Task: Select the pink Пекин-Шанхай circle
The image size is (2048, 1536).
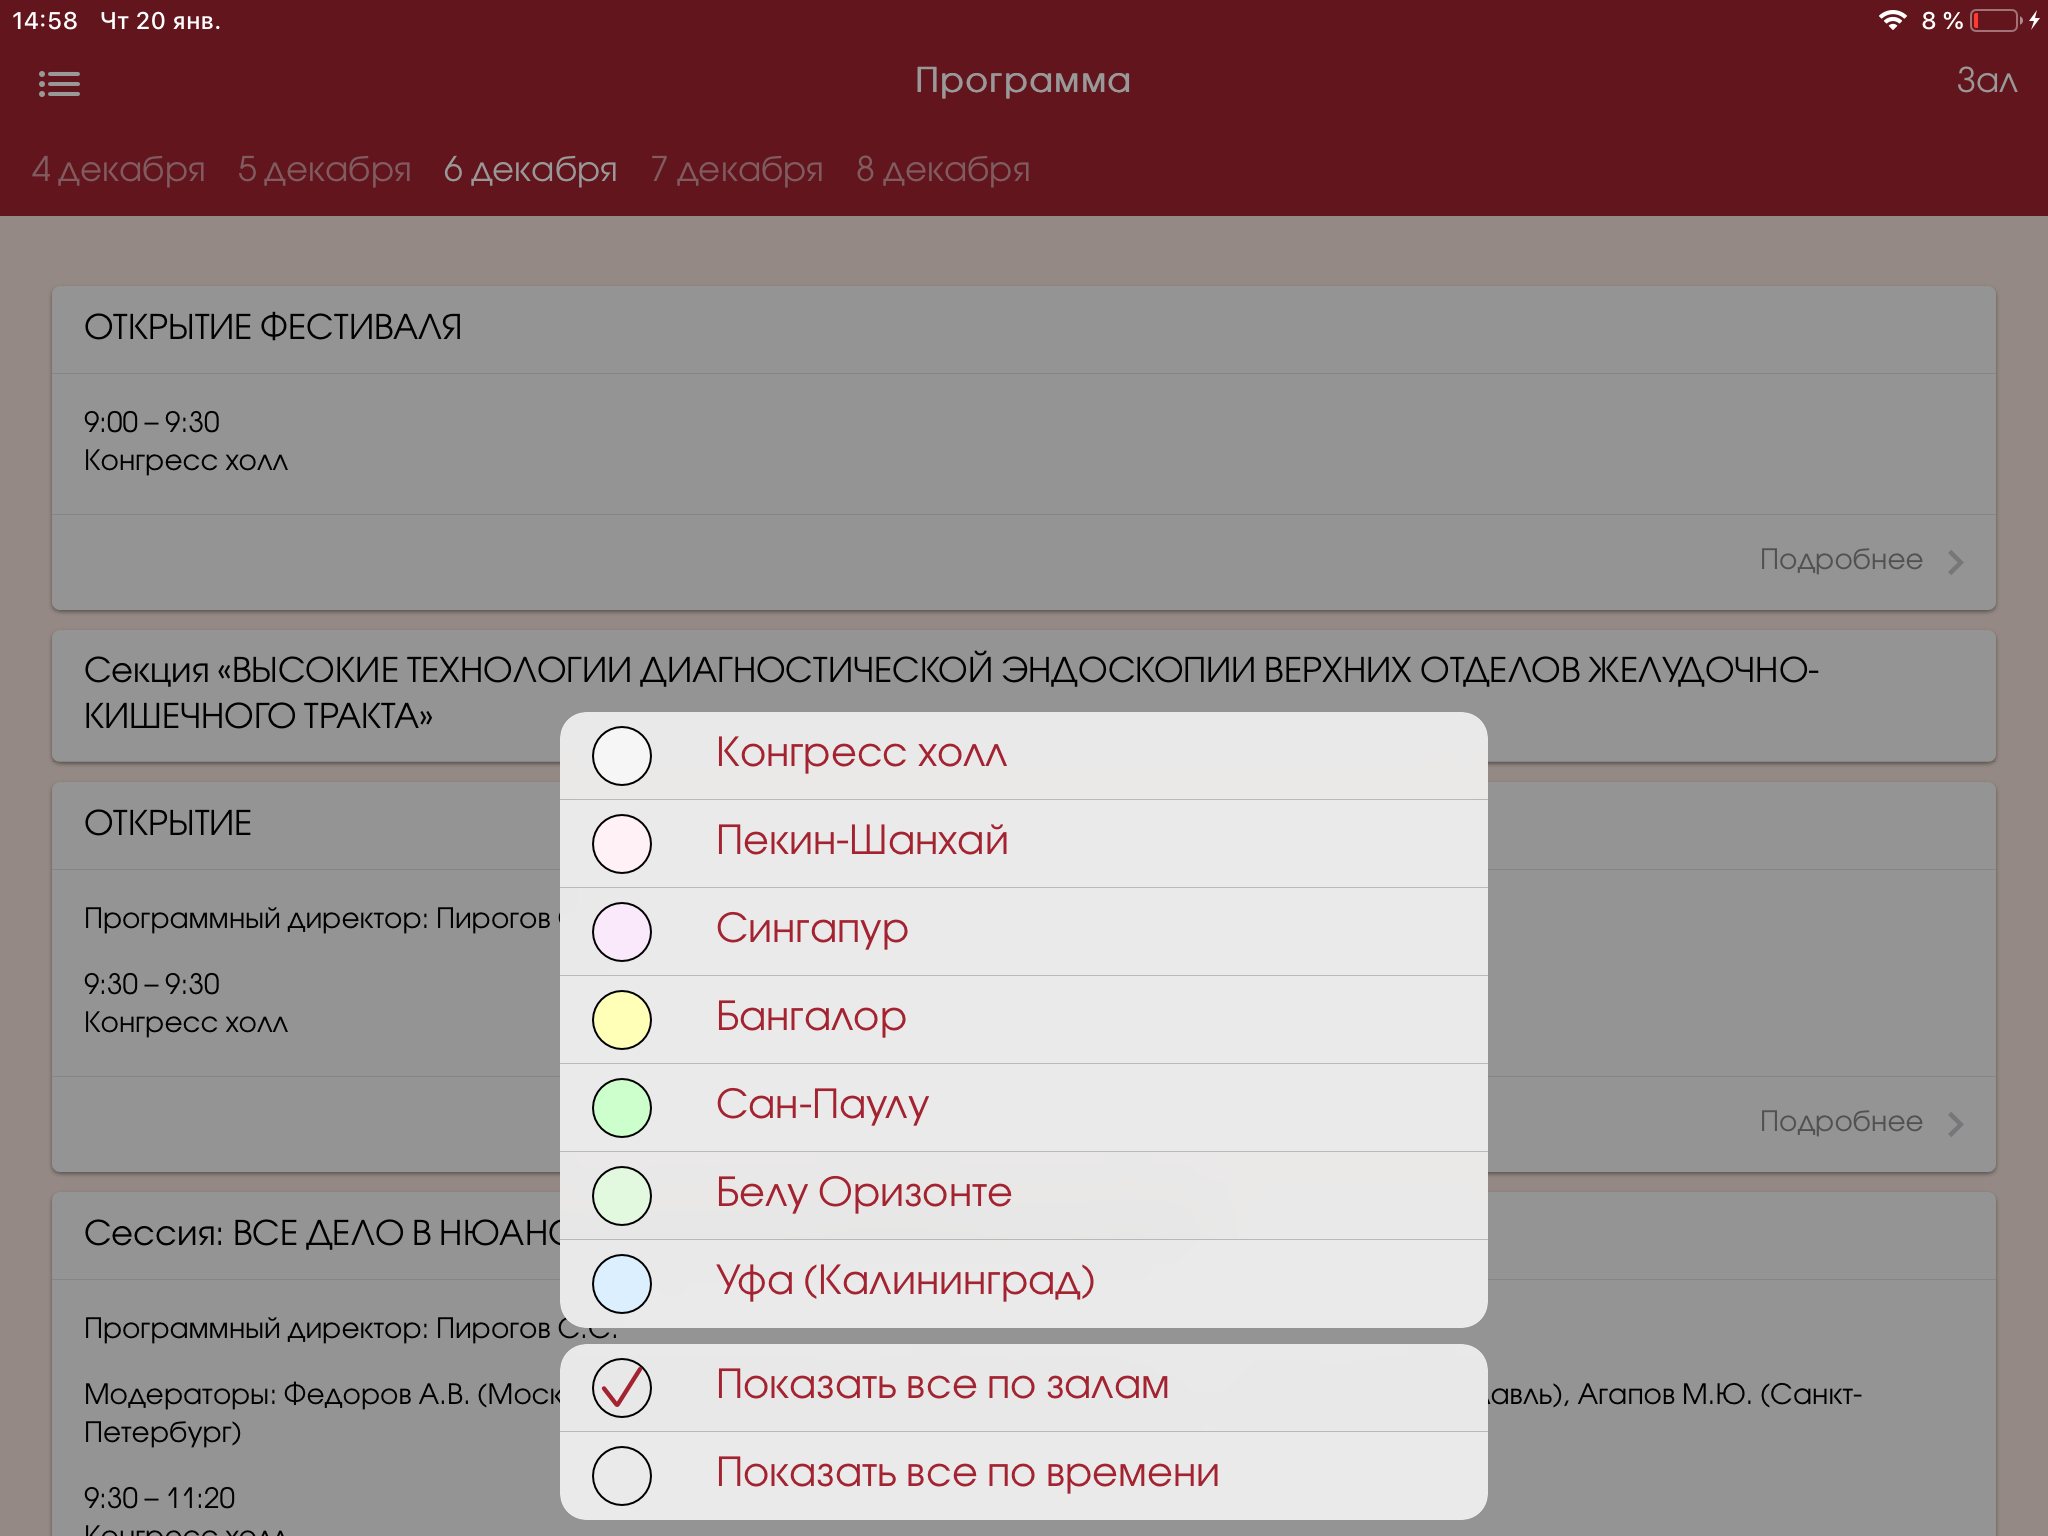Action: pos(622,844)
